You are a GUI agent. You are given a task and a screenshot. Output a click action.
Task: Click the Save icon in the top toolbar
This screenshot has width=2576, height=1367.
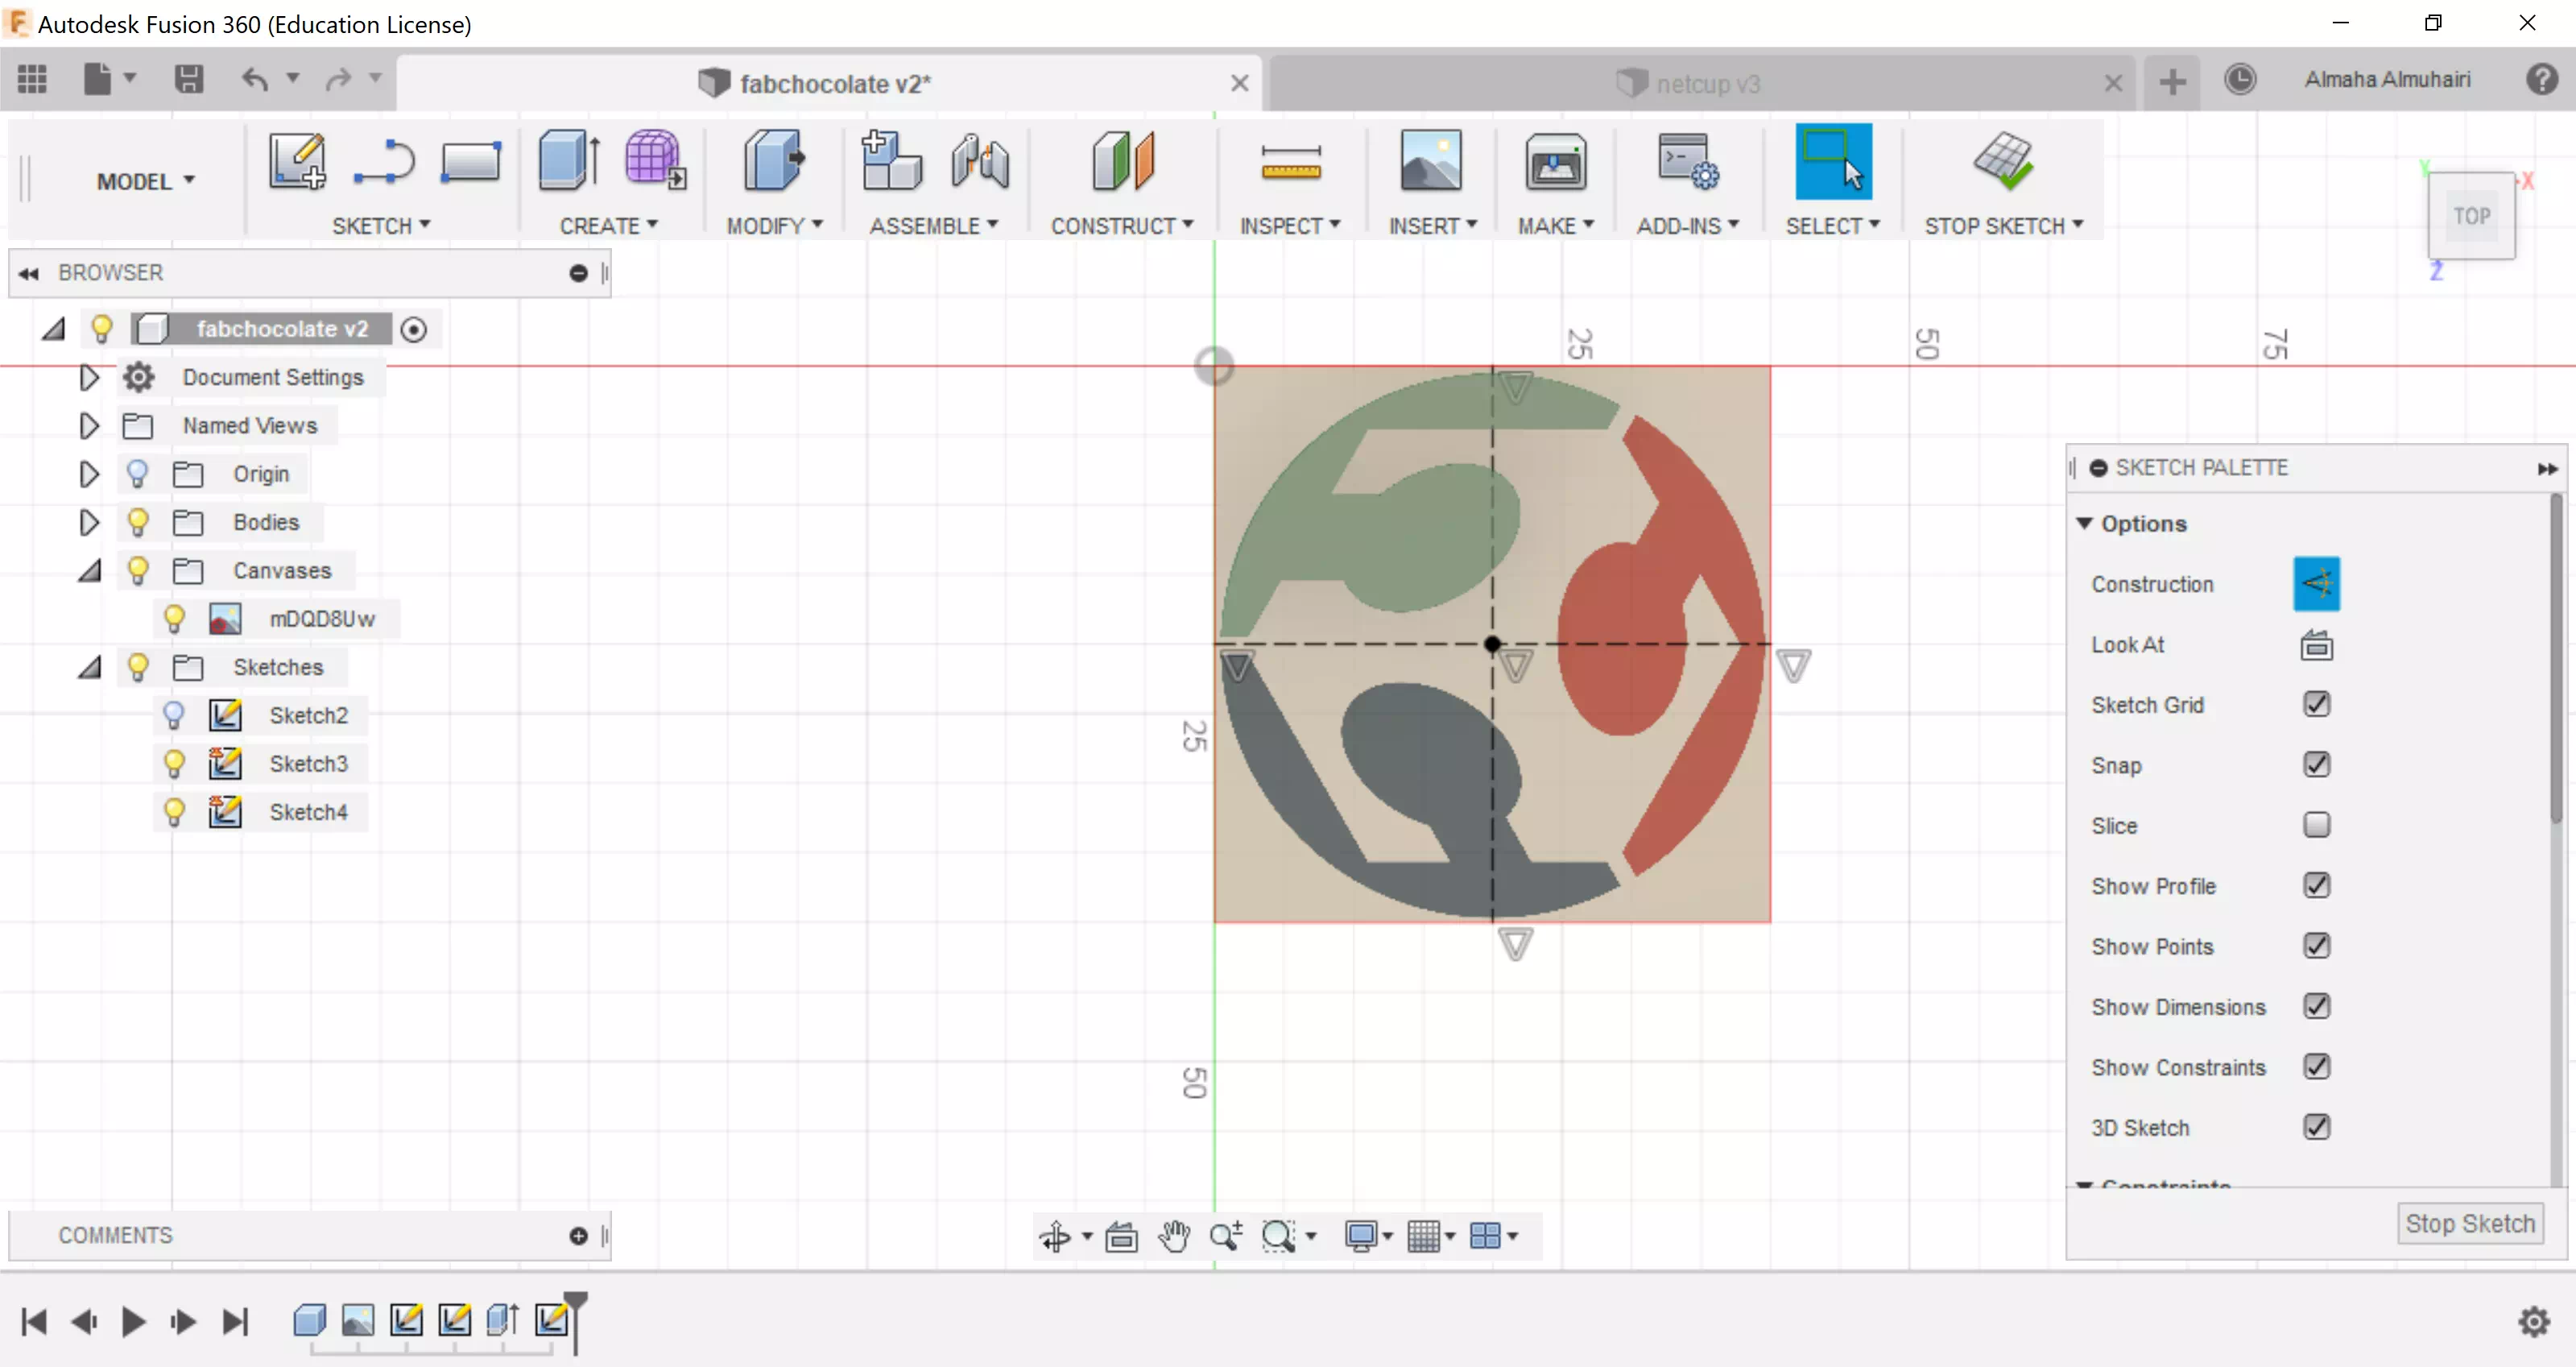click(188, 79)
